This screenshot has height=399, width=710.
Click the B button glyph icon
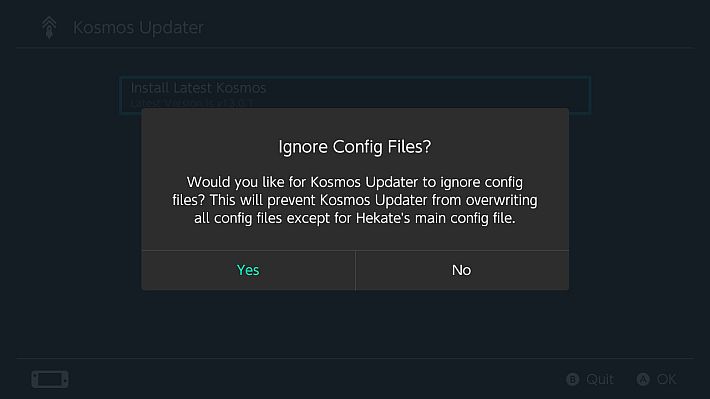pos(572,379)
